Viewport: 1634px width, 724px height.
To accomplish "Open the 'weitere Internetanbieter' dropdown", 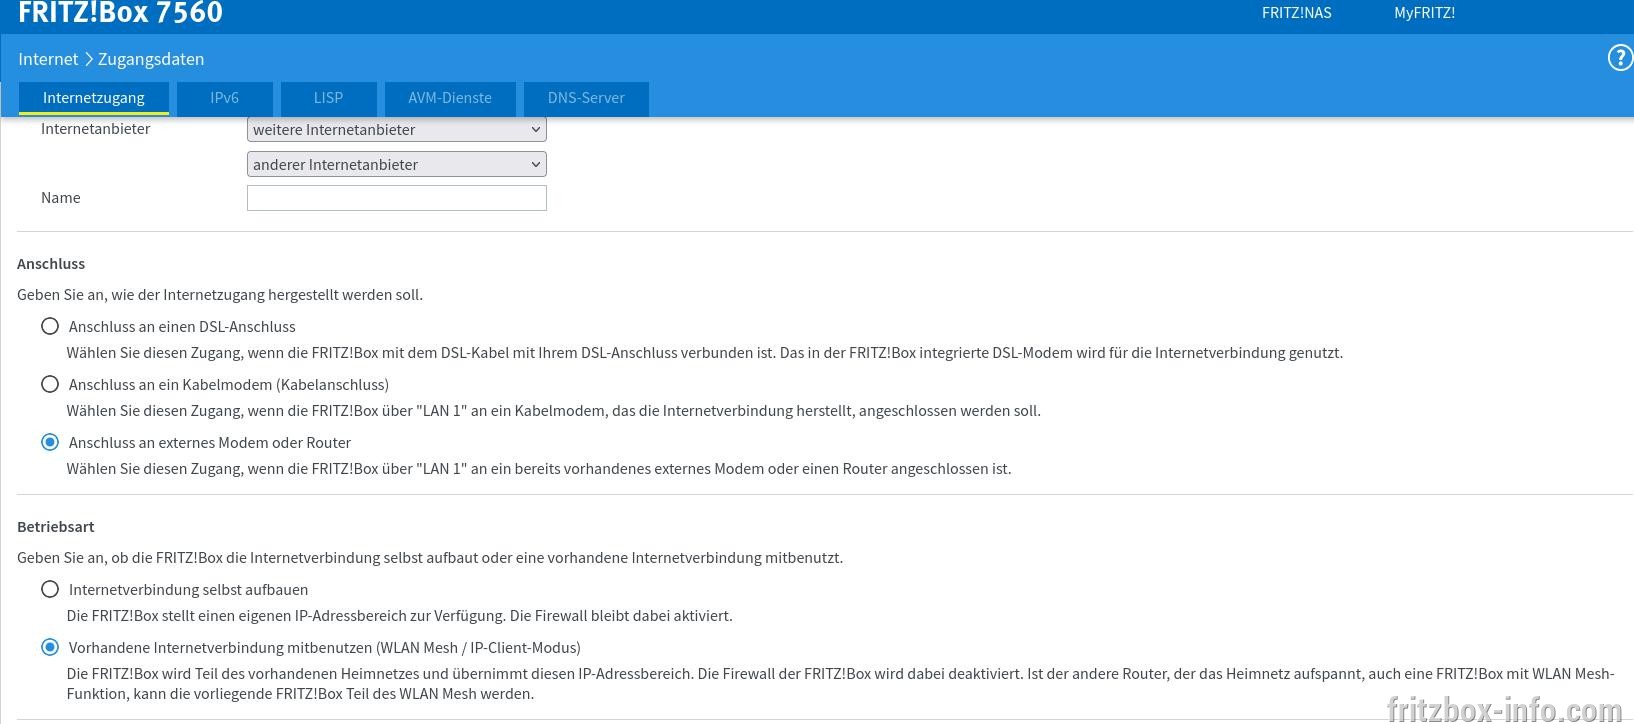I will click(397, 129).
